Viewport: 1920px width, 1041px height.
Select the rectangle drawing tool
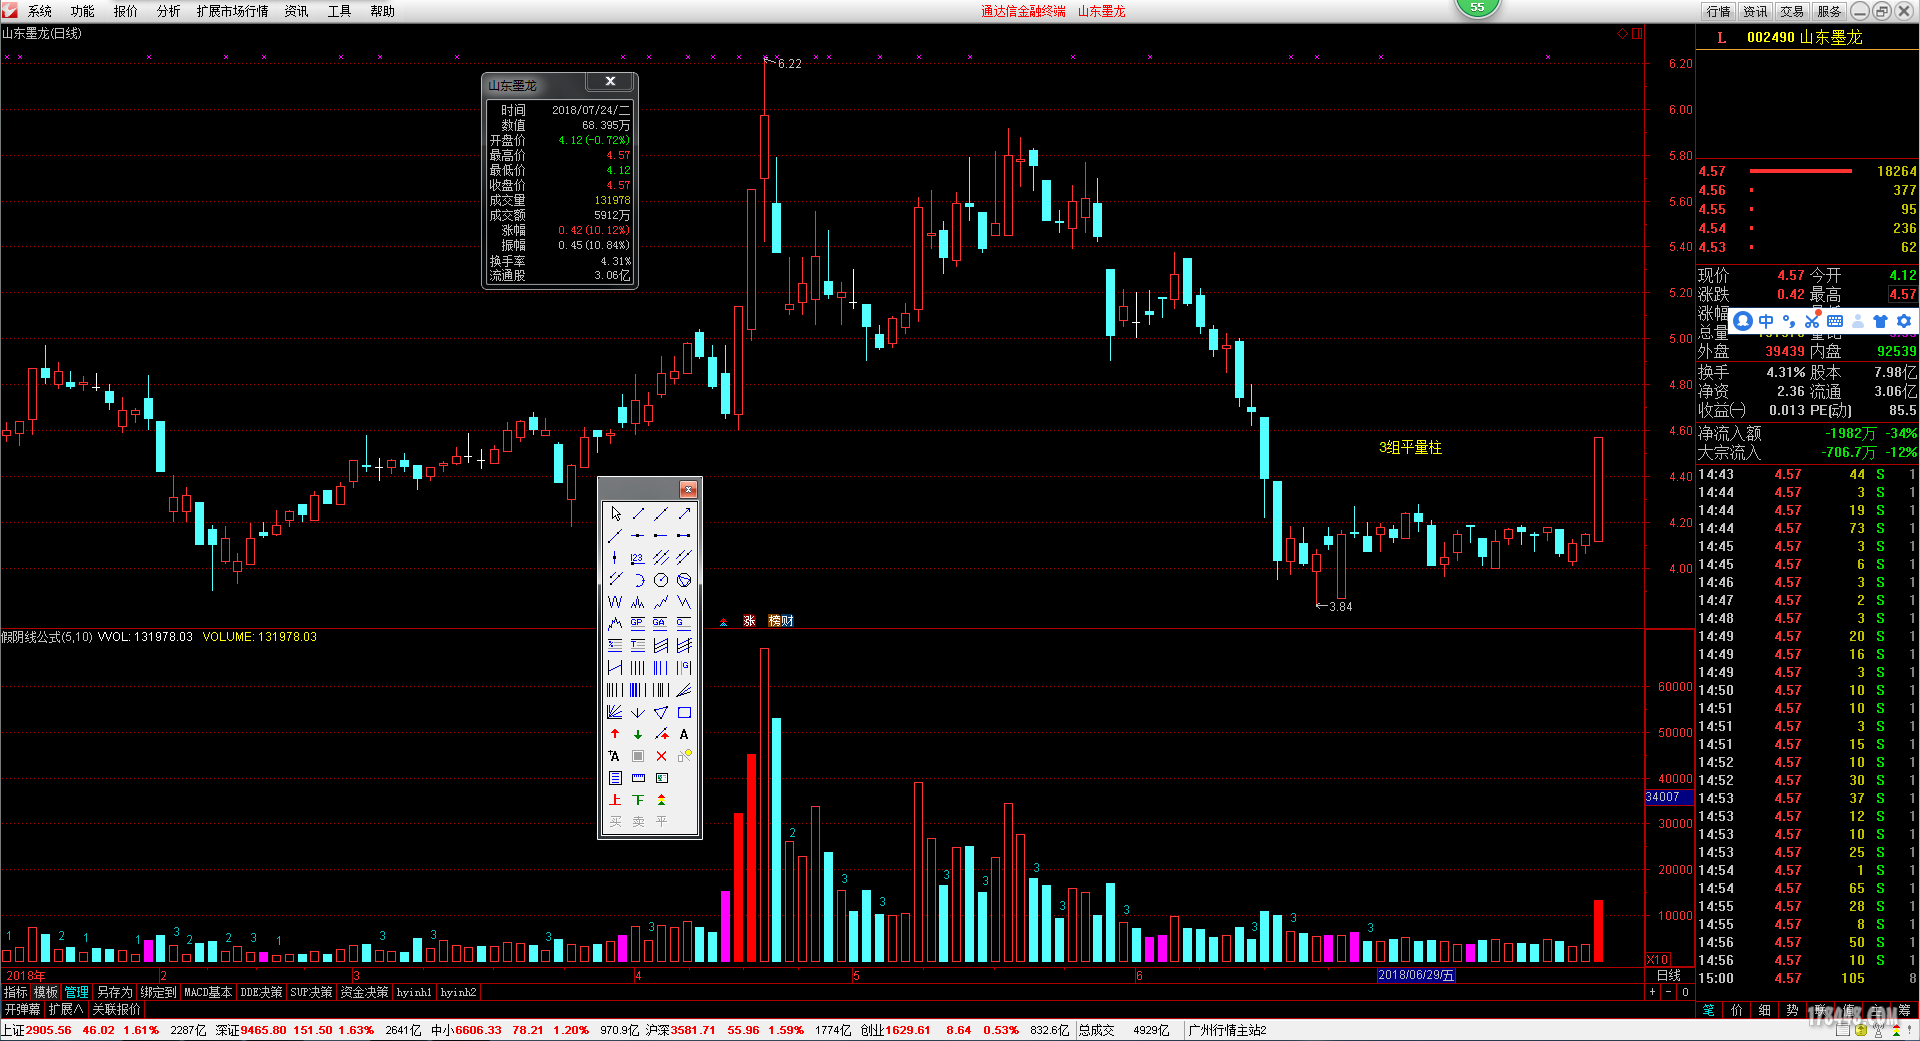[684, 712]
